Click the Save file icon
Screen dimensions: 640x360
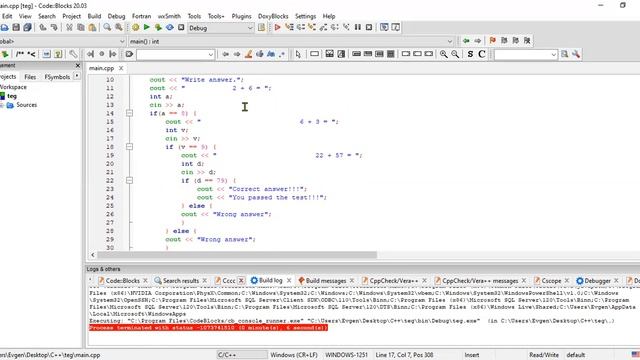coord(16,27)
